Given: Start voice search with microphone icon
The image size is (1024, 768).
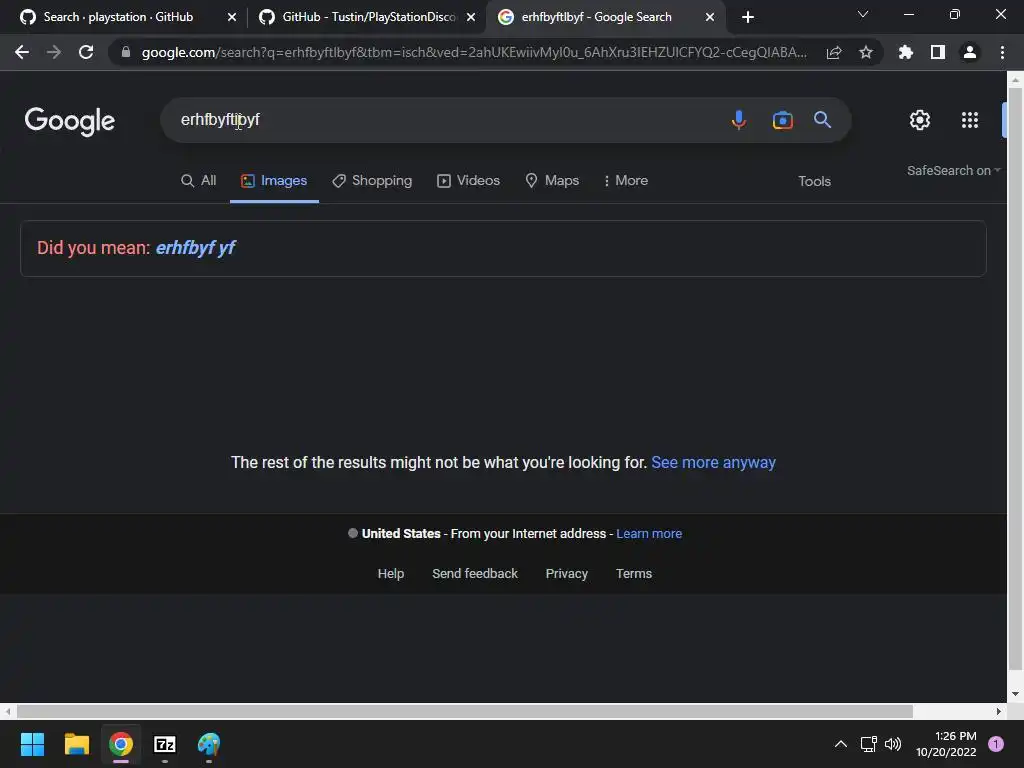Looking at the screenshot, I should click(739, 120).
